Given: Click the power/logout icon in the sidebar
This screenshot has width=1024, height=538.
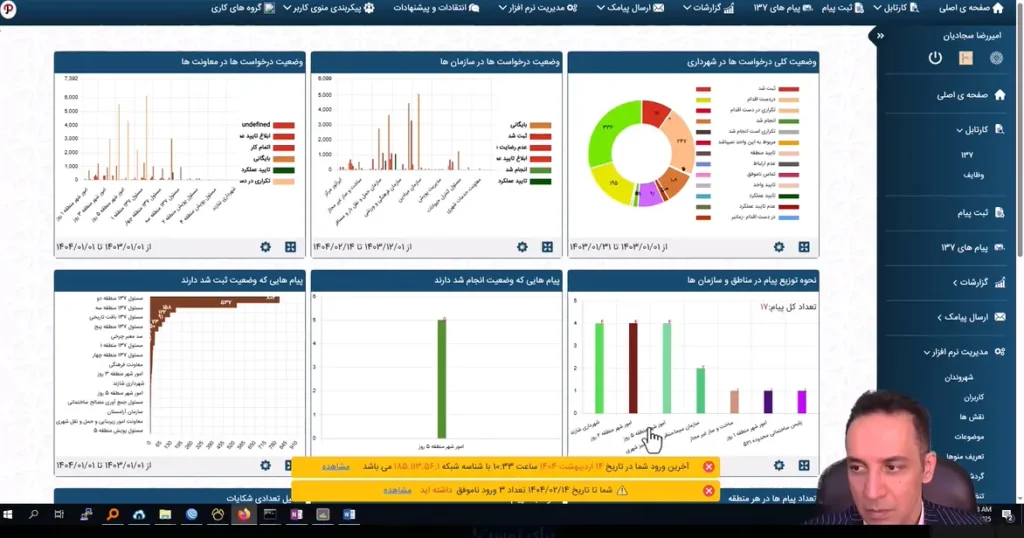Looking at the screenshot, I should pos(935,58).
